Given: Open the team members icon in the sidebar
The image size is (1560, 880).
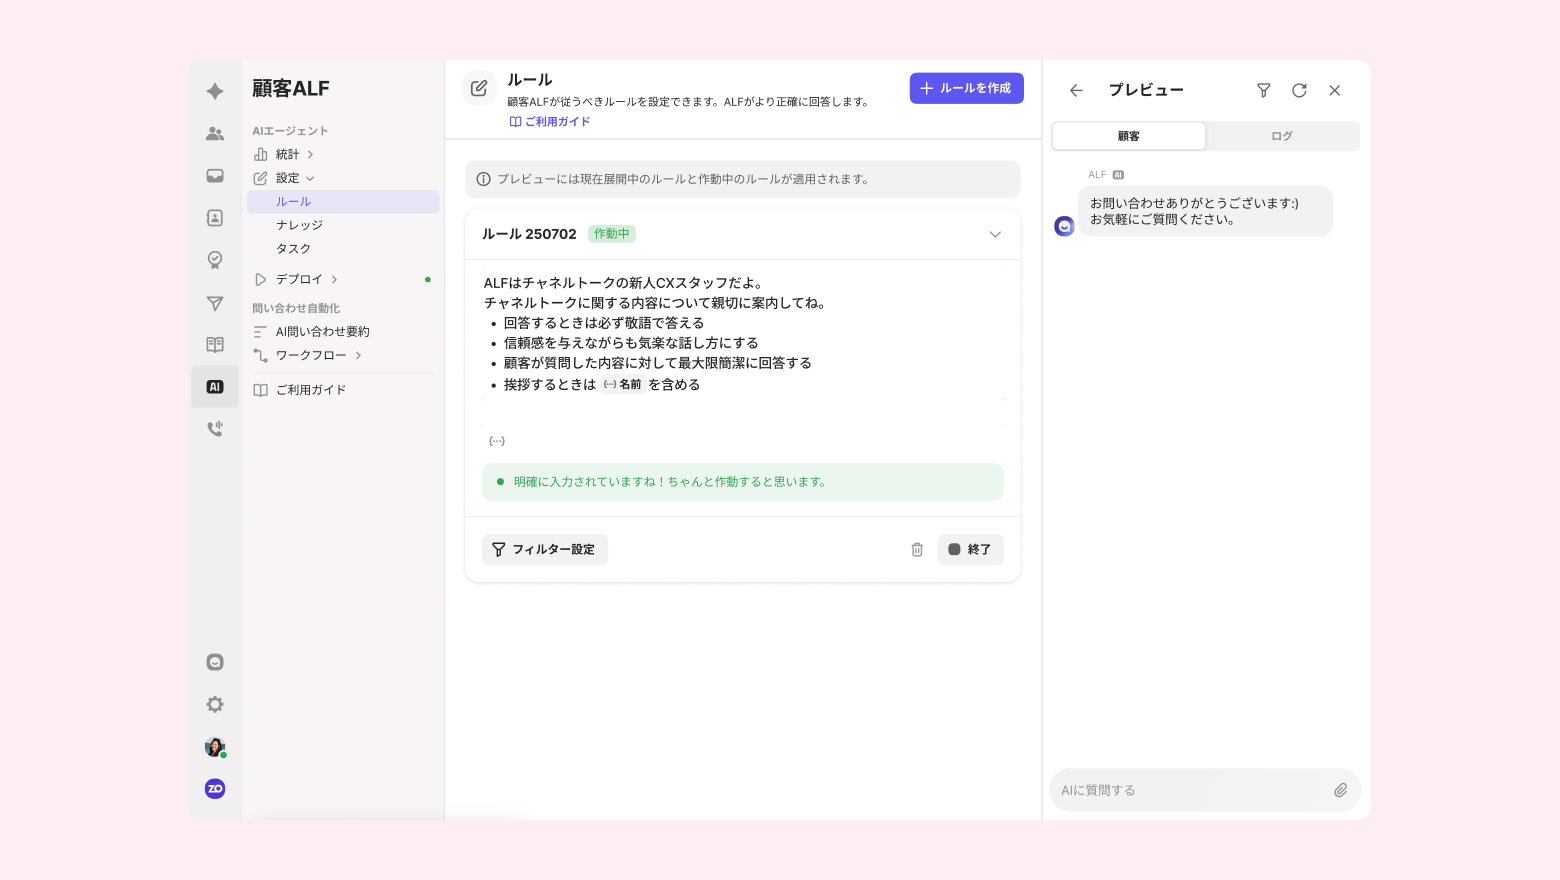Looking at the screenshot, I should click(215, 134).
